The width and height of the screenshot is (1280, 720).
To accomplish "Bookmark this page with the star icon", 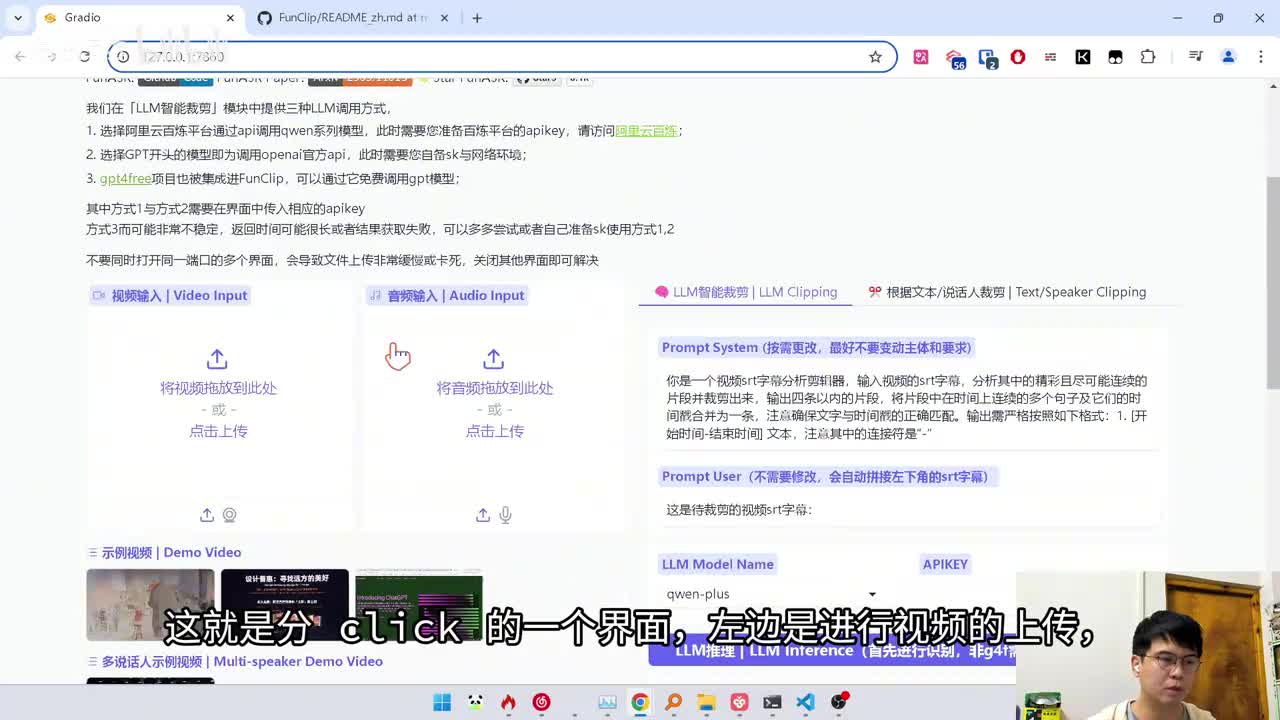I will (875, 57).
